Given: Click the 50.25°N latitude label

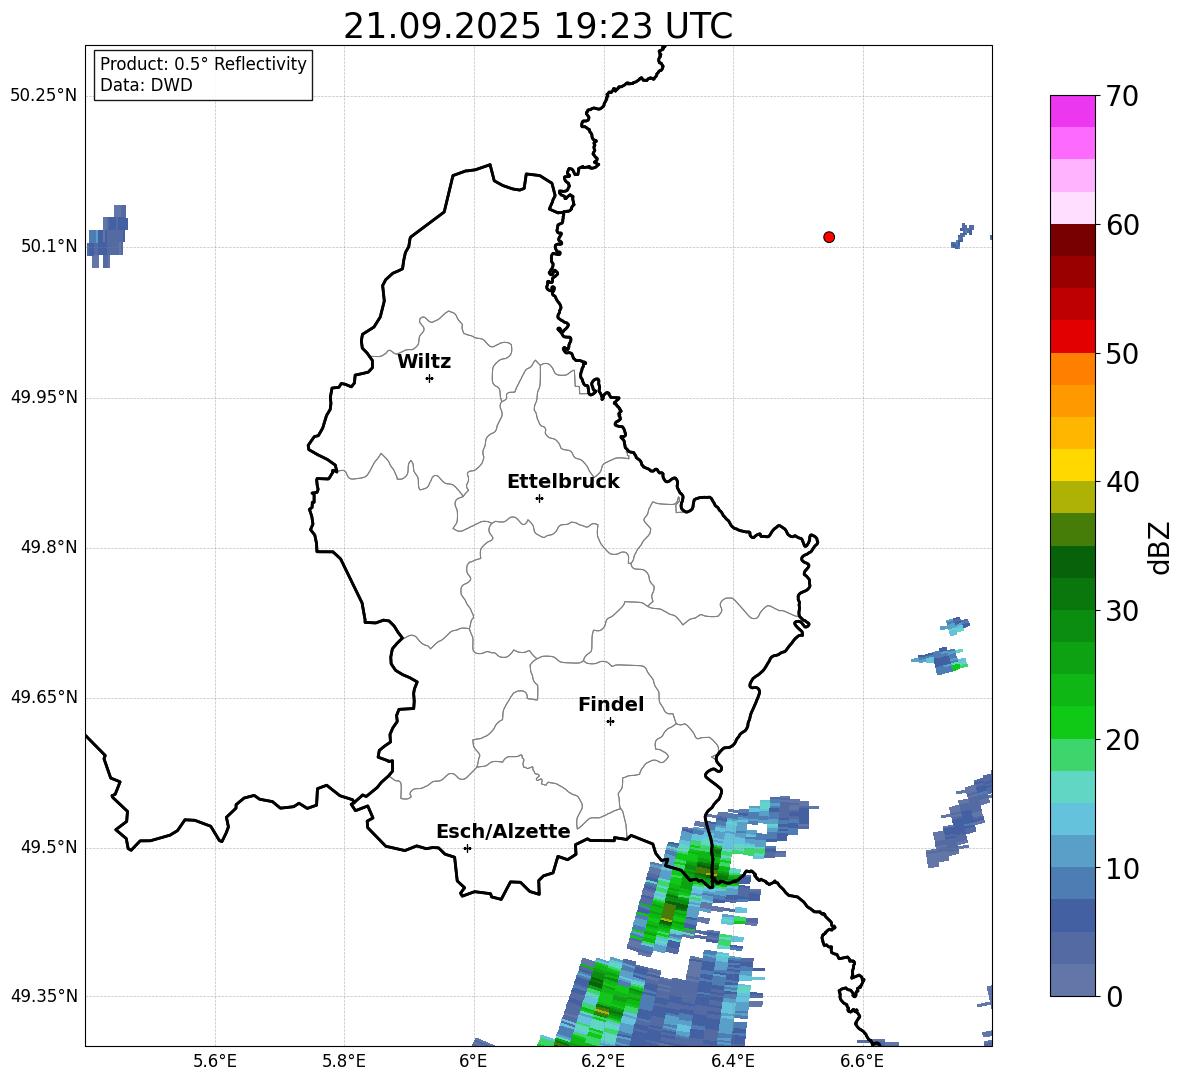Looking at the screenshot, I should [x=44, y=96].
